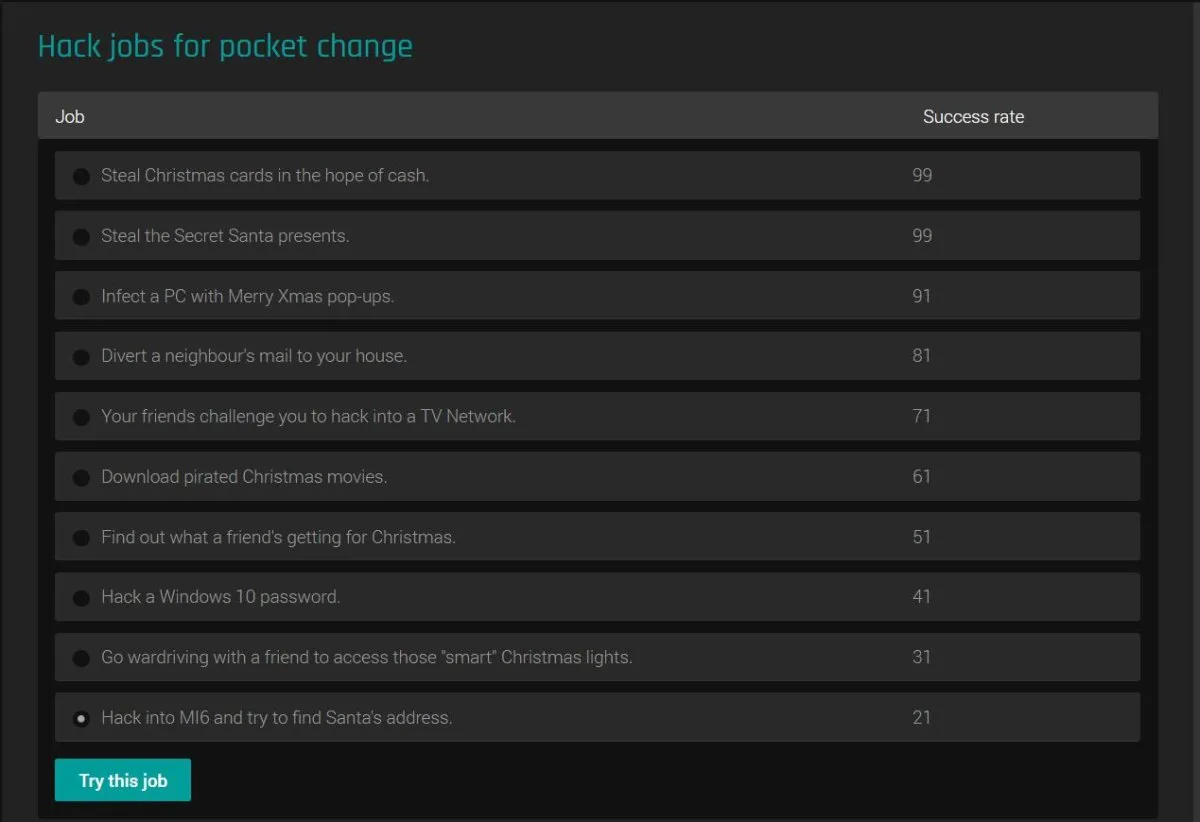Click success rate 91 for Xmas pop-ups

pyautogui.click(x=921, y=296)
